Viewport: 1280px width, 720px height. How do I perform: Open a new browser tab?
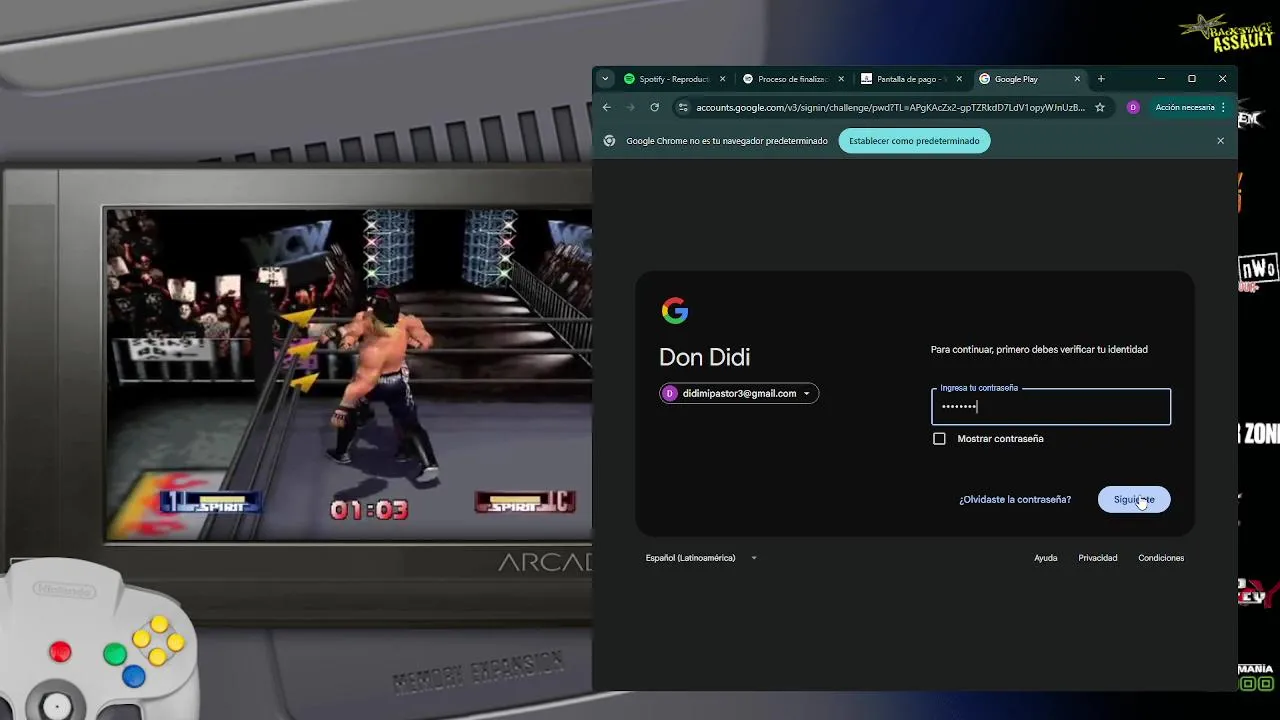(1101, 79)
